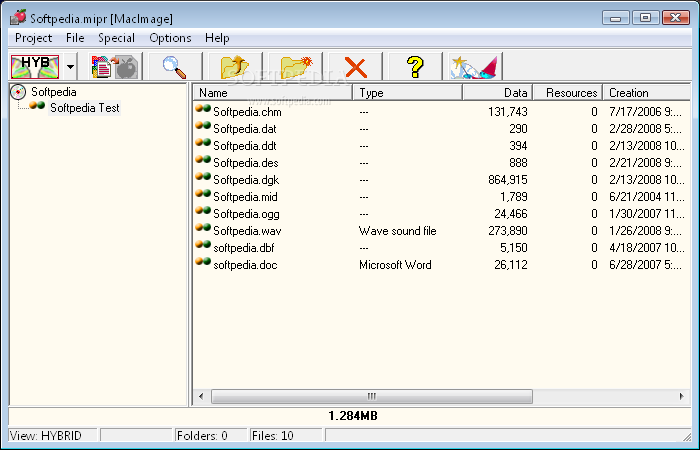Click the Creation column header
Image resolution: width=700 pixels, height=450 pixels.
[646, 93]
